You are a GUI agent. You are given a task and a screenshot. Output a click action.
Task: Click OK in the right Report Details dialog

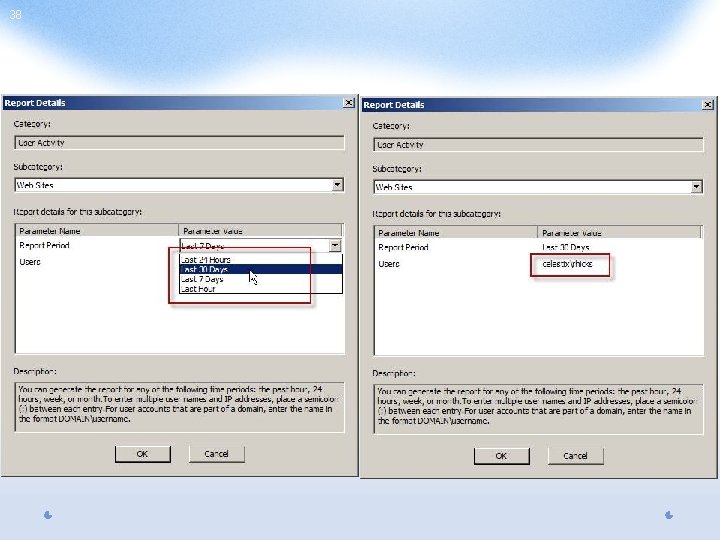[x=501, y=456]
